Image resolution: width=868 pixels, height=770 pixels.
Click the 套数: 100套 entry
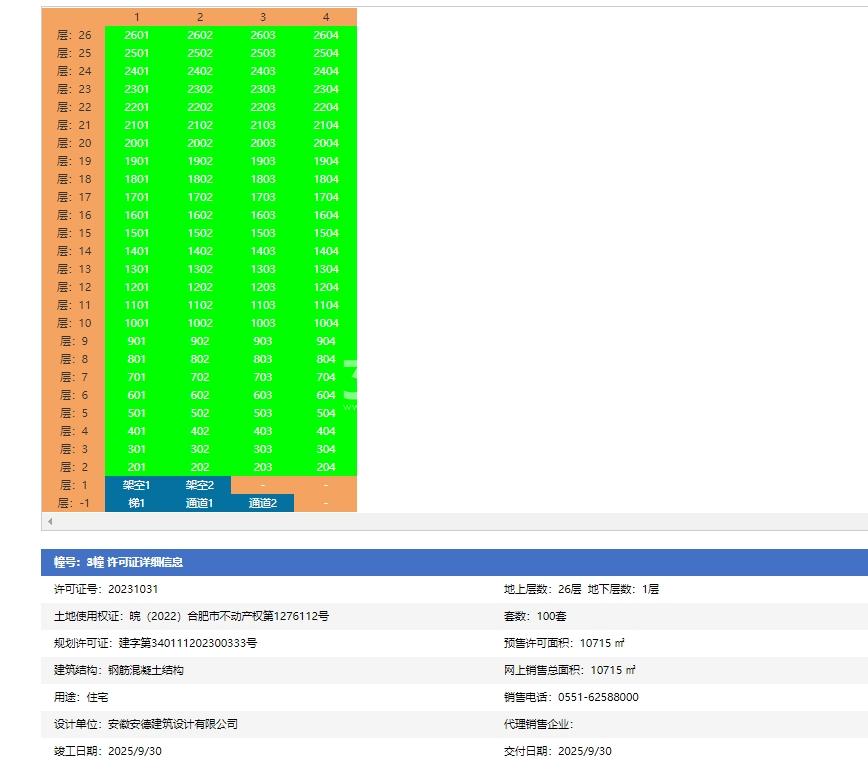click(535, 616)
